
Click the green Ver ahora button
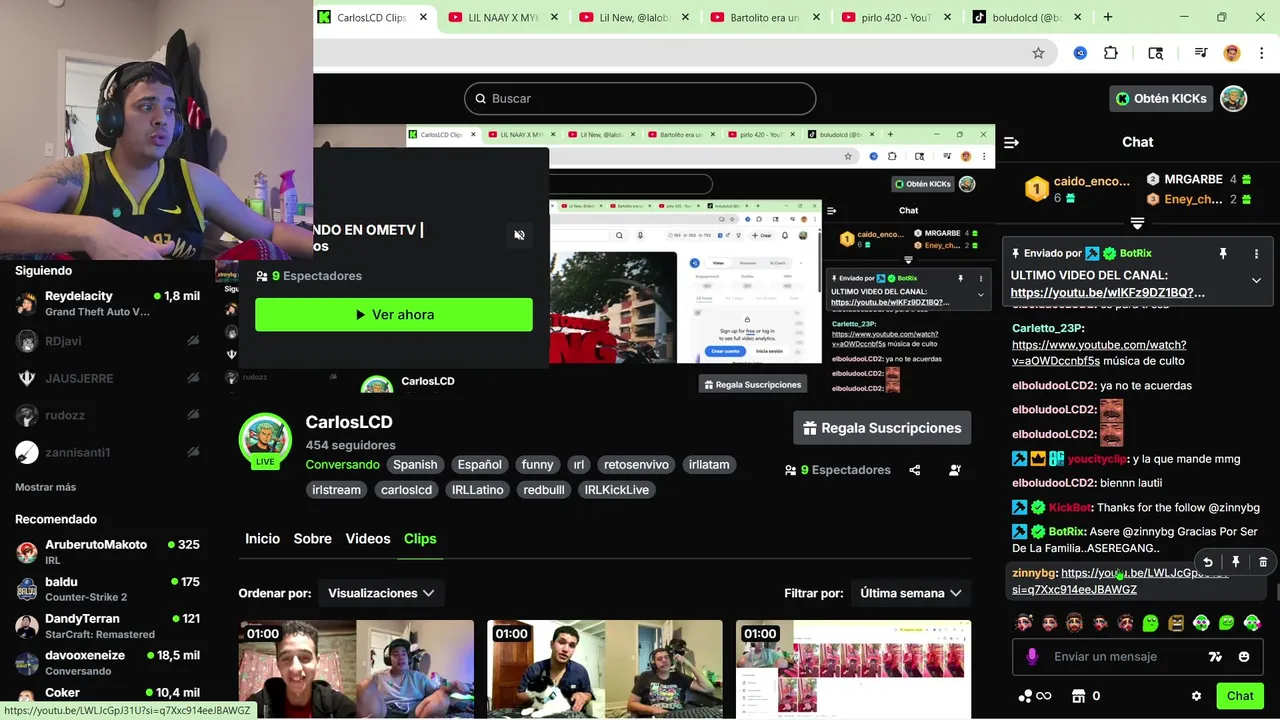(394, 314)
